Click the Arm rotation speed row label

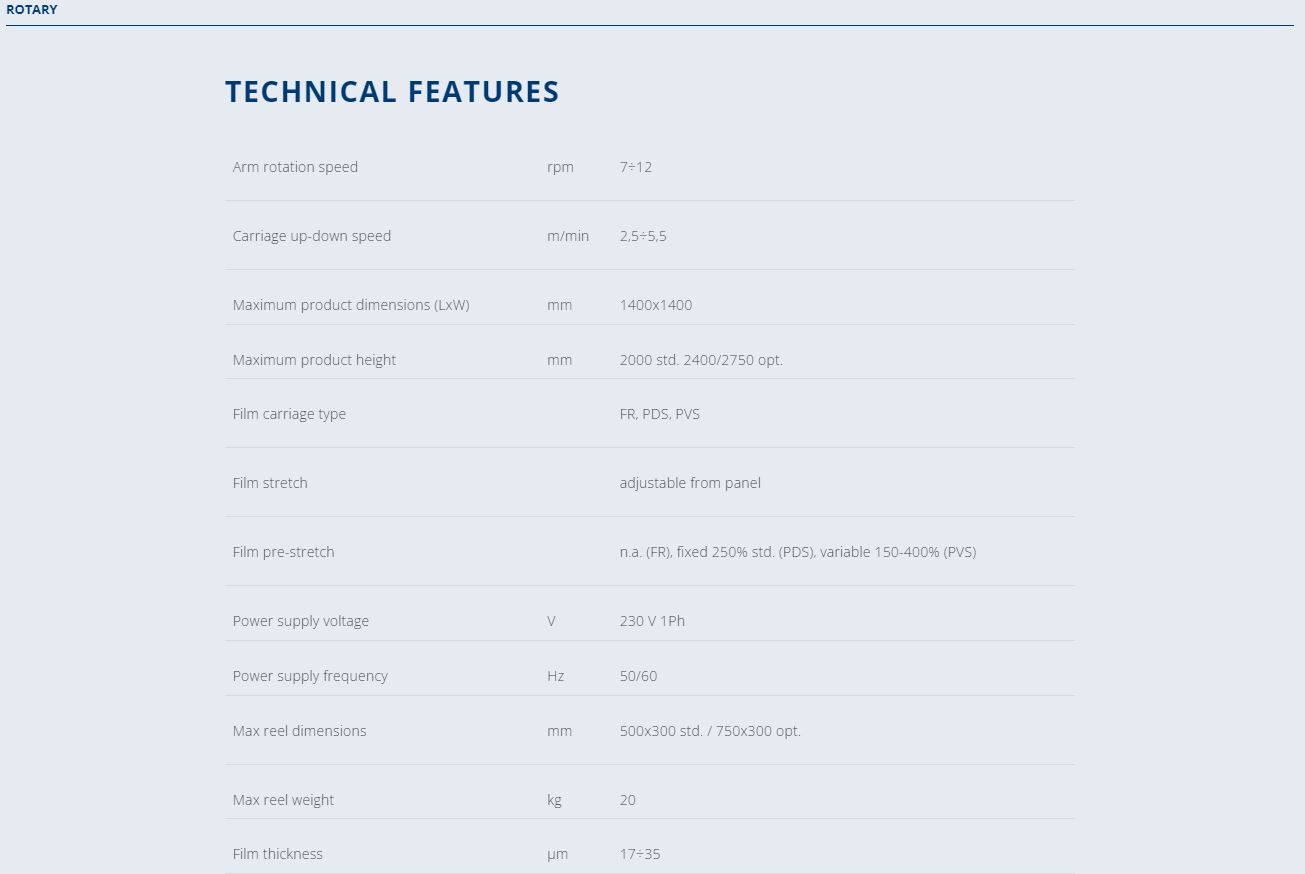click(x=295, y=167)
